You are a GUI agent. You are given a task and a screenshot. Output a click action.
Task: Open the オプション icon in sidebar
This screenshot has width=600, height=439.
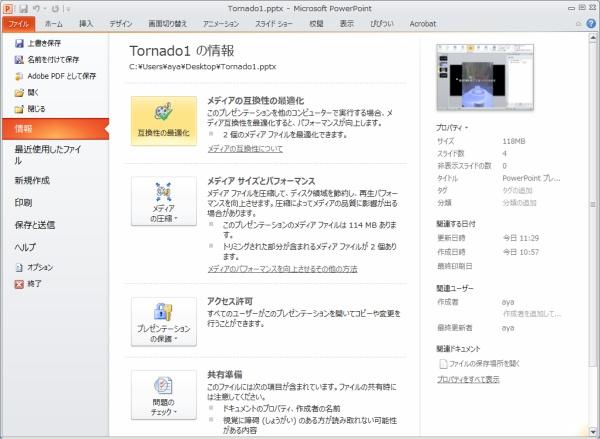[19, 268]
